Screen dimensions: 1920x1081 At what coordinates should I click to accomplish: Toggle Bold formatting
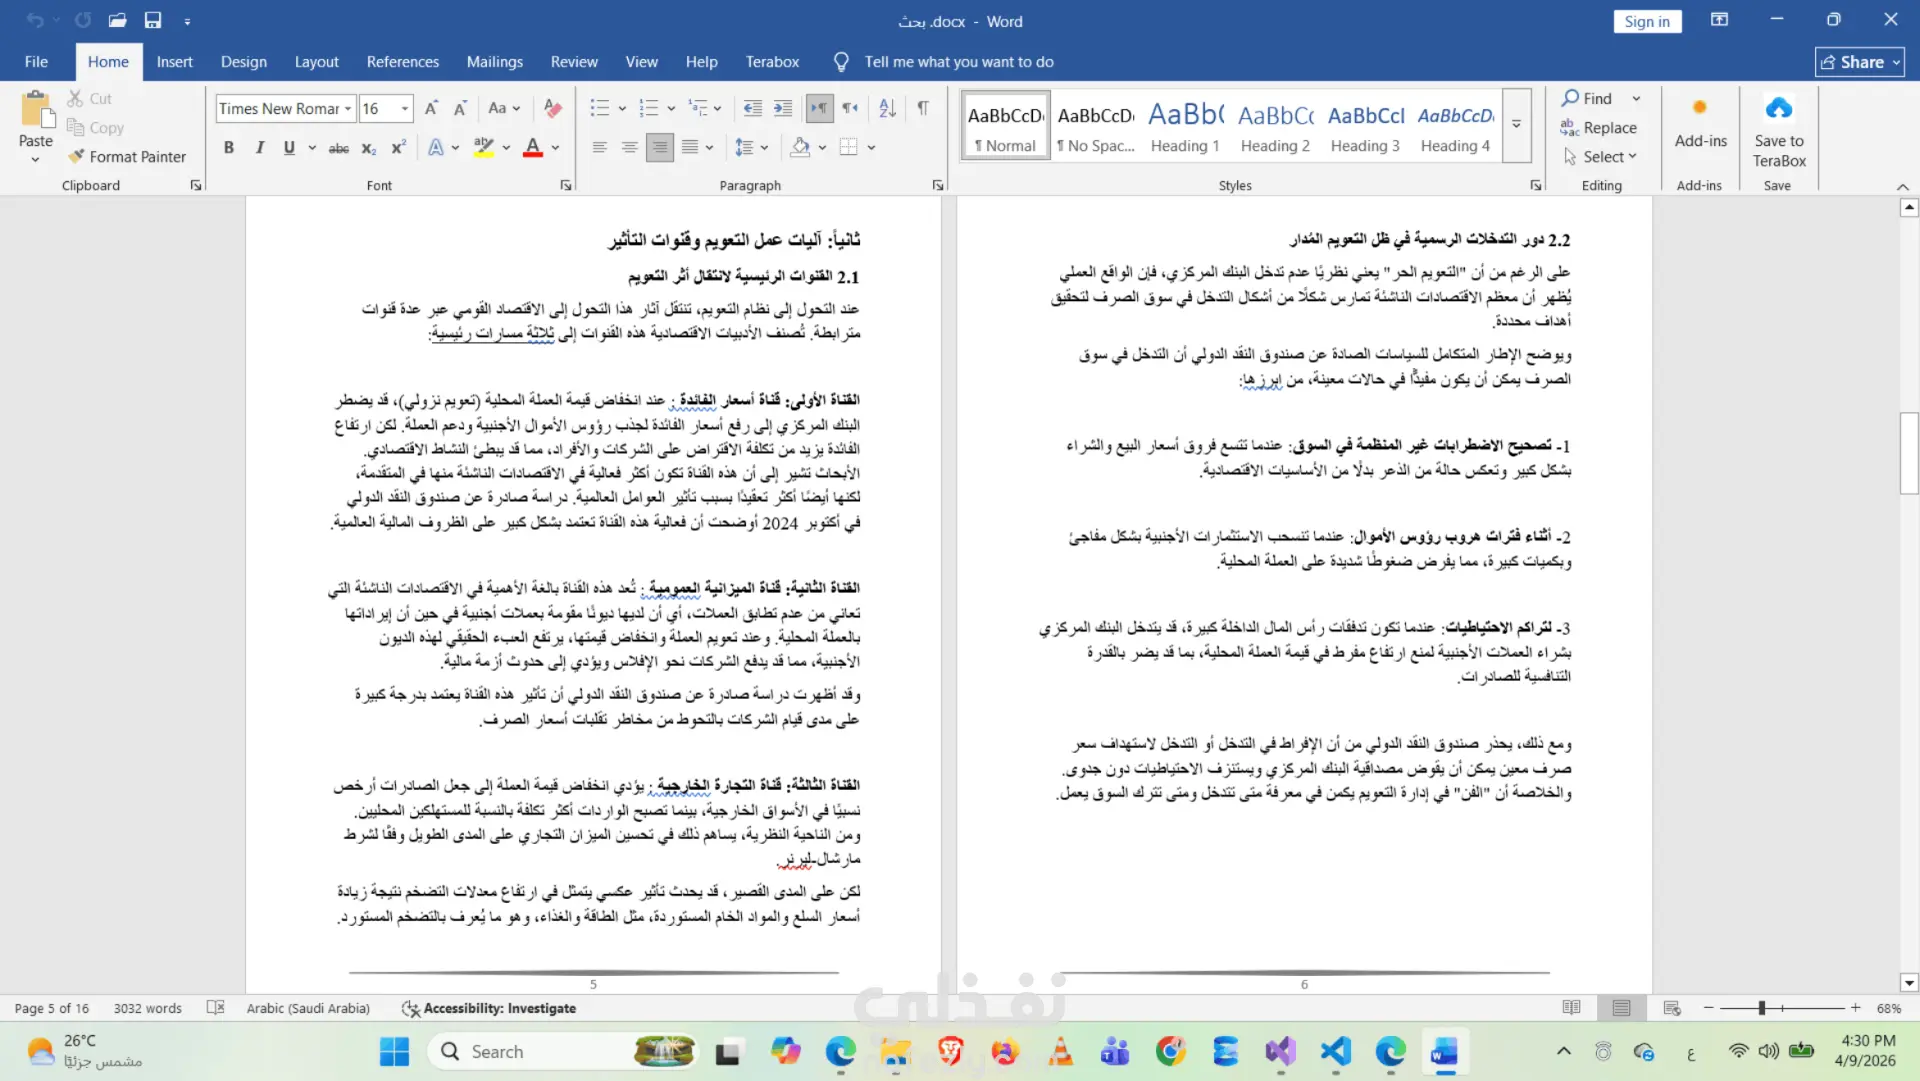229,147
